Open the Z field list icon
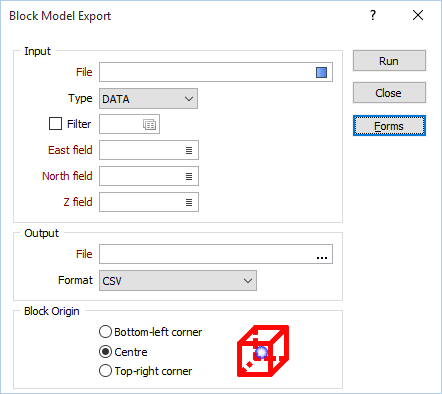The width and height of the screenshot is (442, 394). 189,202
